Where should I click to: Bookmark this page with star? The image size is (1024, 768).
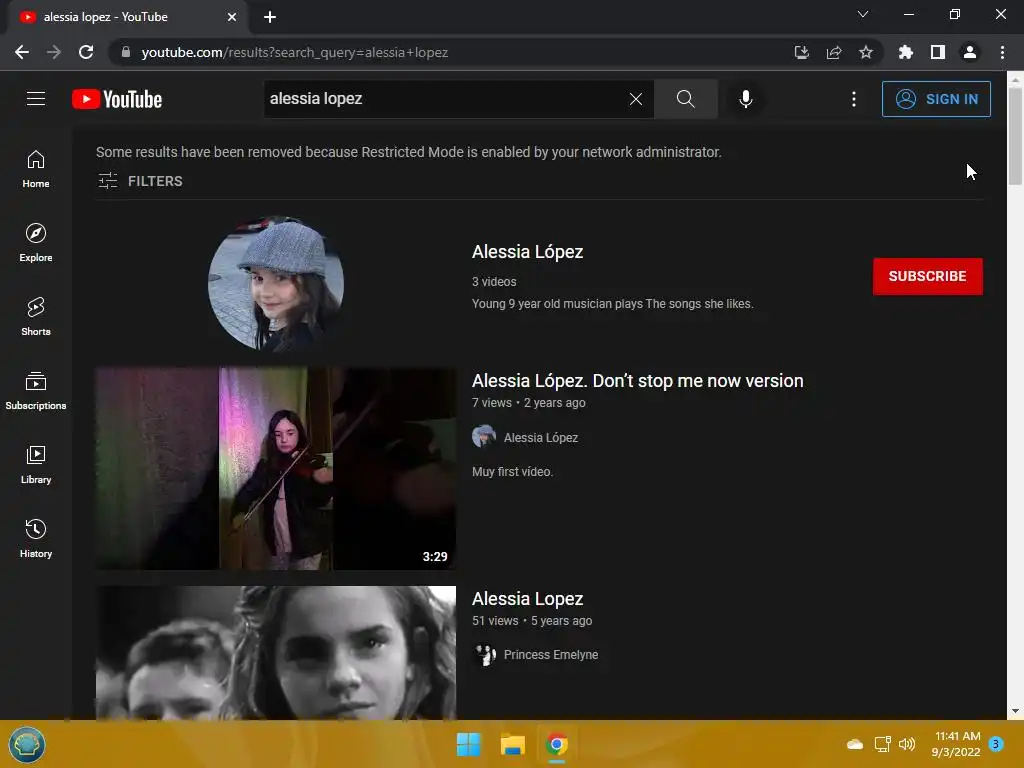pyautogui.click(x=865, y=52)
